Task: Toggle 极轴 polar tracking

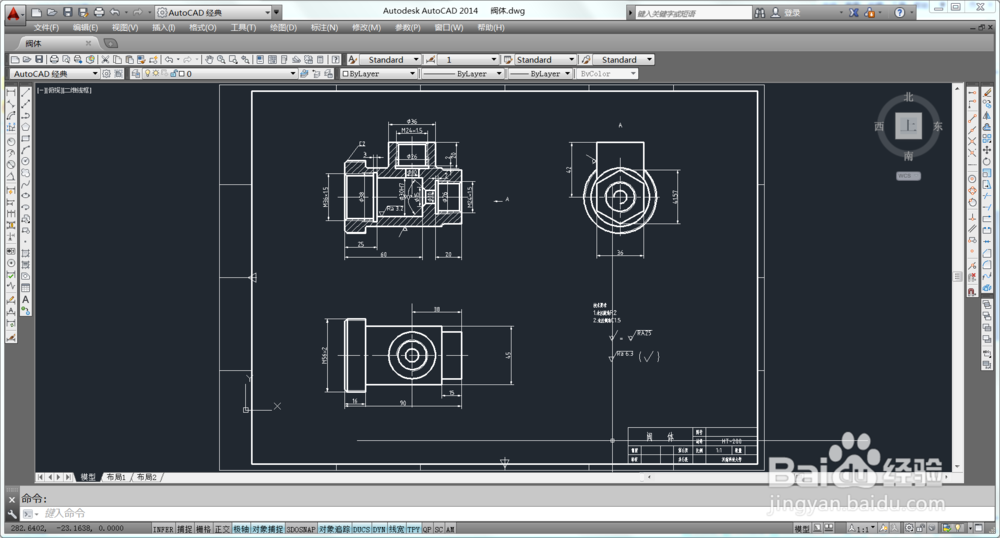Action: [240, 529]
